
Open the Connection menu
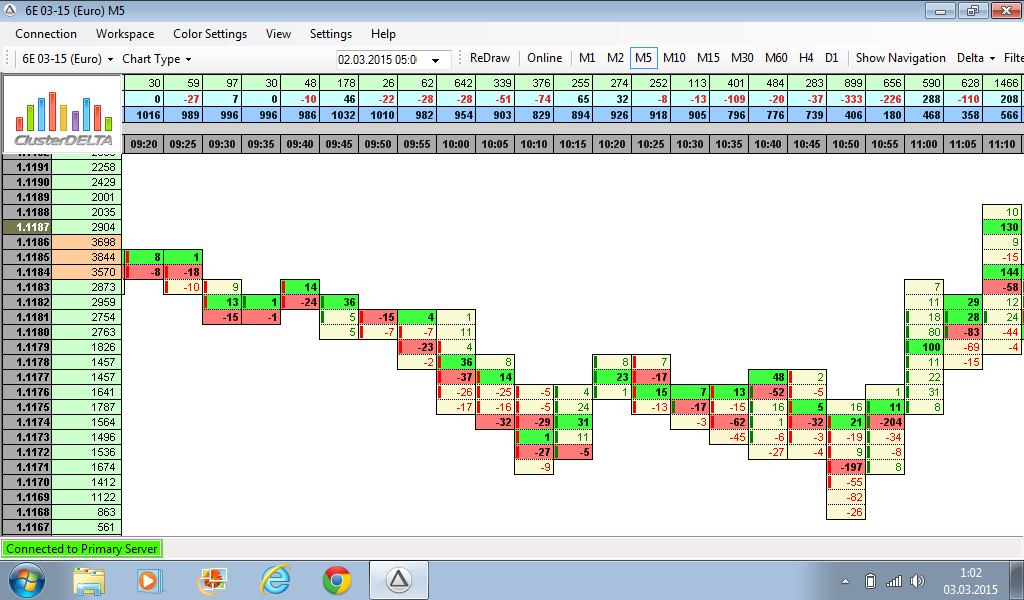point(46,34)
